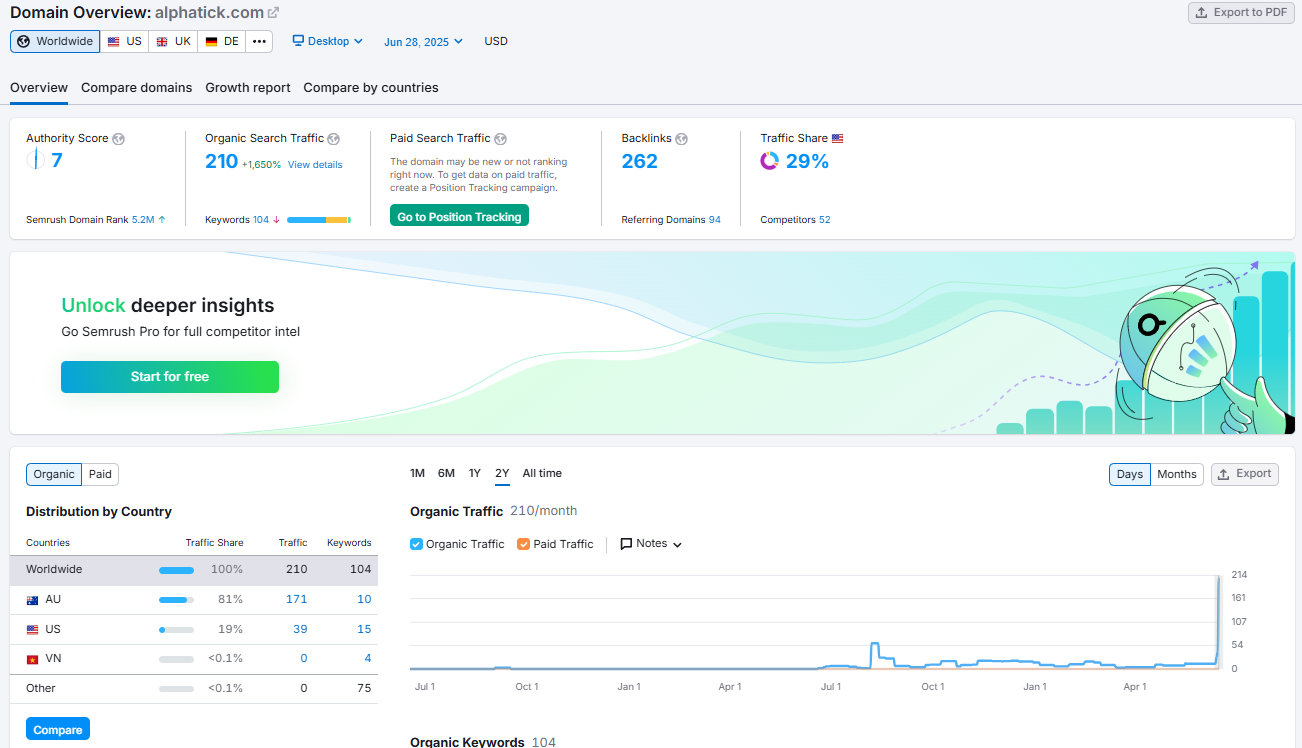Select the DE database button
The height and width of the screenshot is (748, 1302).
tap(222, 41)
